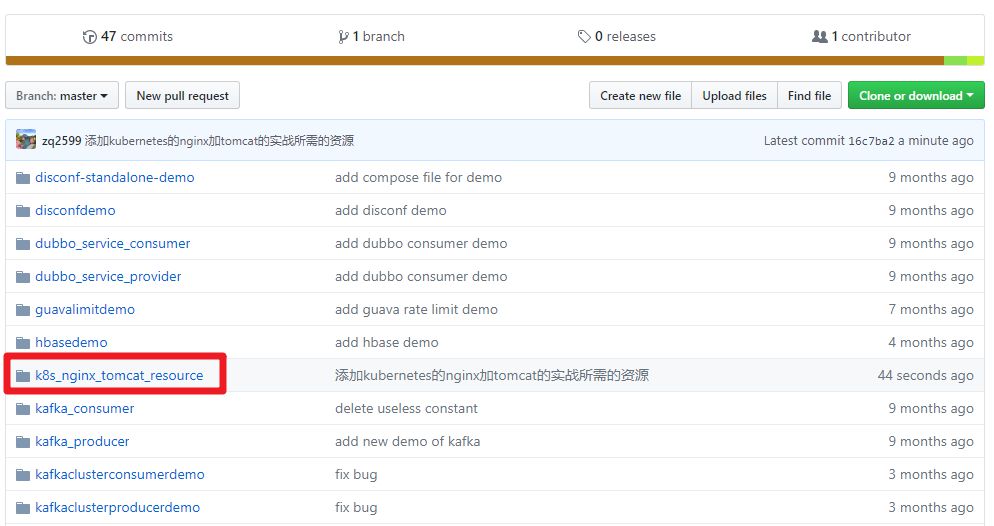Open the dubbo_service_provider folder
Screen dimensions: 994x526
(108, 276)
